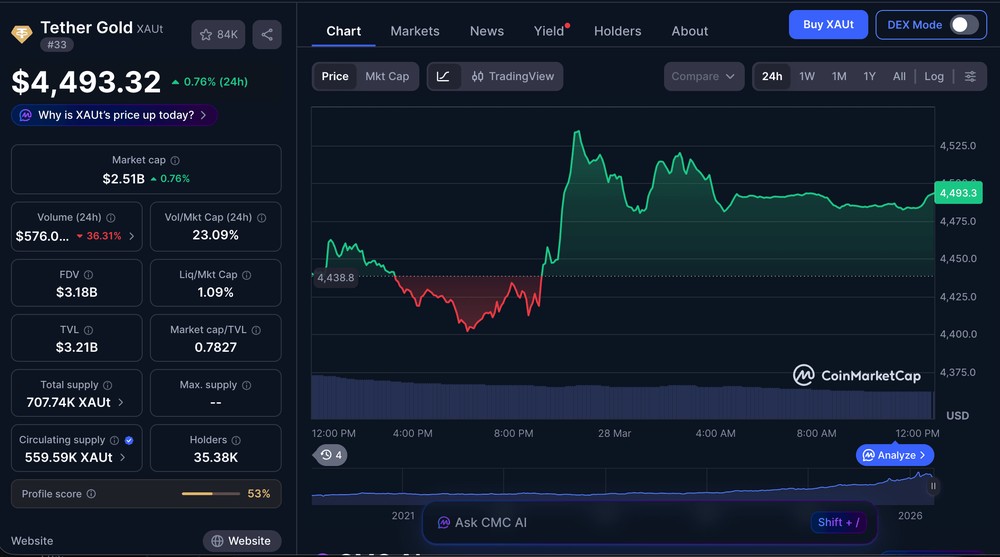Click Shift + / shortcut badge
Image resolution: width=1000 pixels, height=557 pixels.
pyautogui.click(x=839, y=523)
